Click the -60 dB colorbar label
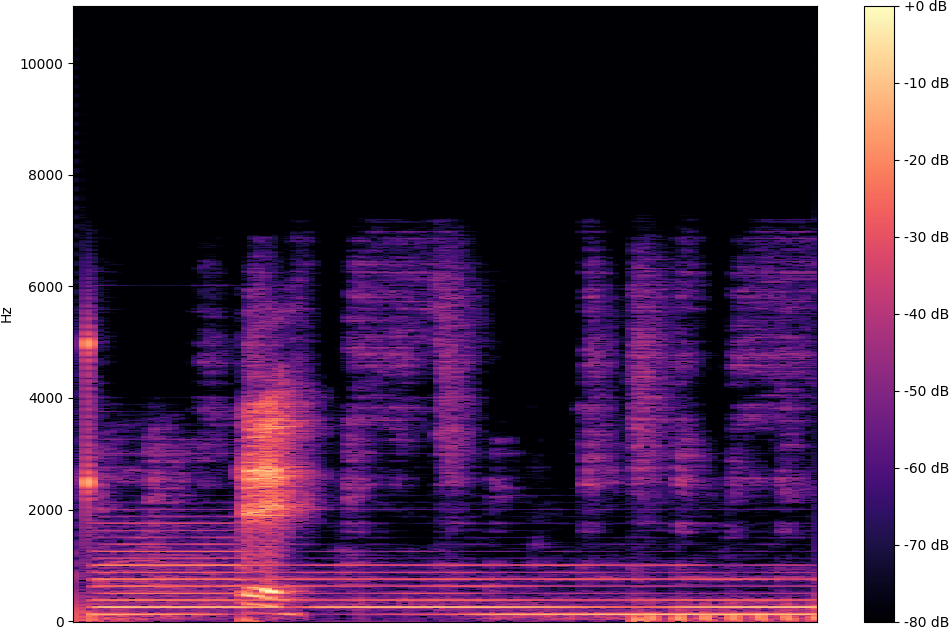 (x=926, y=468)
